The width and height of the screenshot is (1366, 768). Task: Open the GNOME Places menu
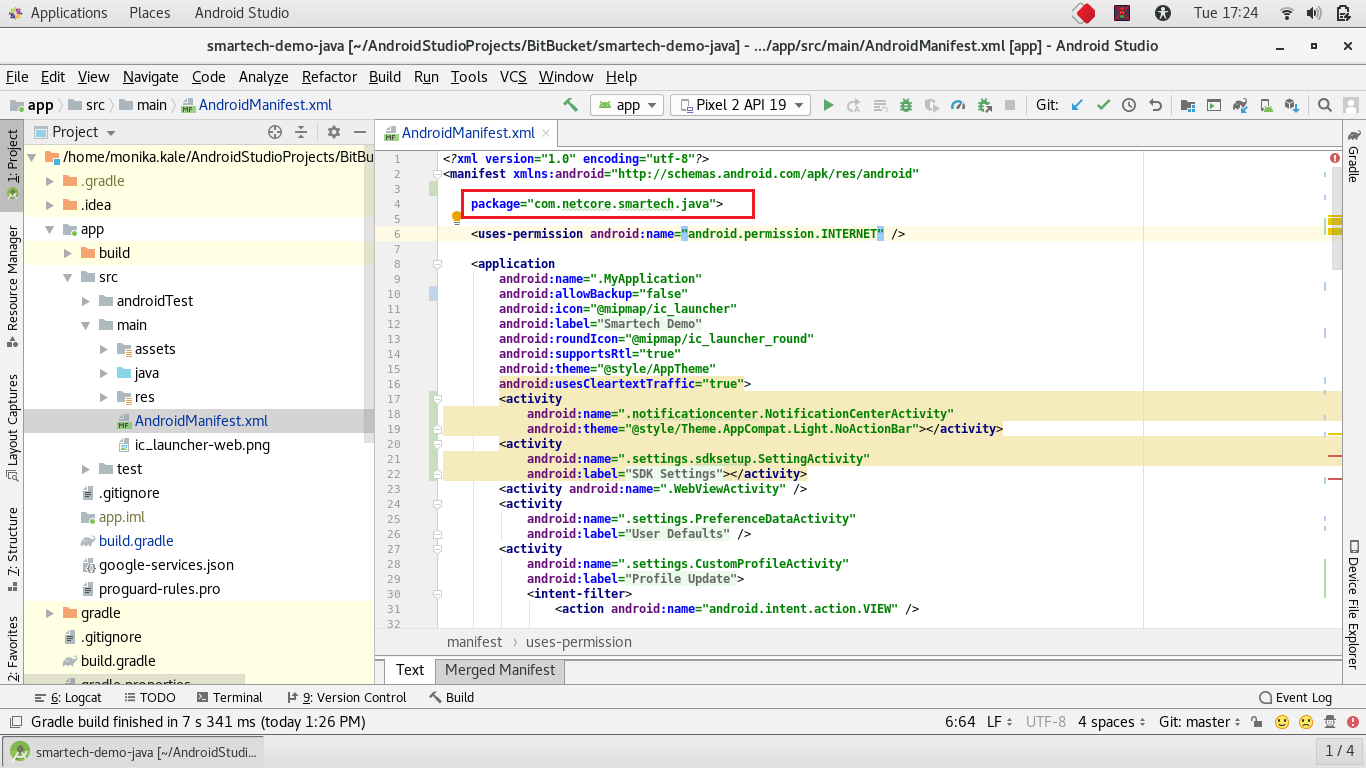pyautogui.click(x=150, y=13)
